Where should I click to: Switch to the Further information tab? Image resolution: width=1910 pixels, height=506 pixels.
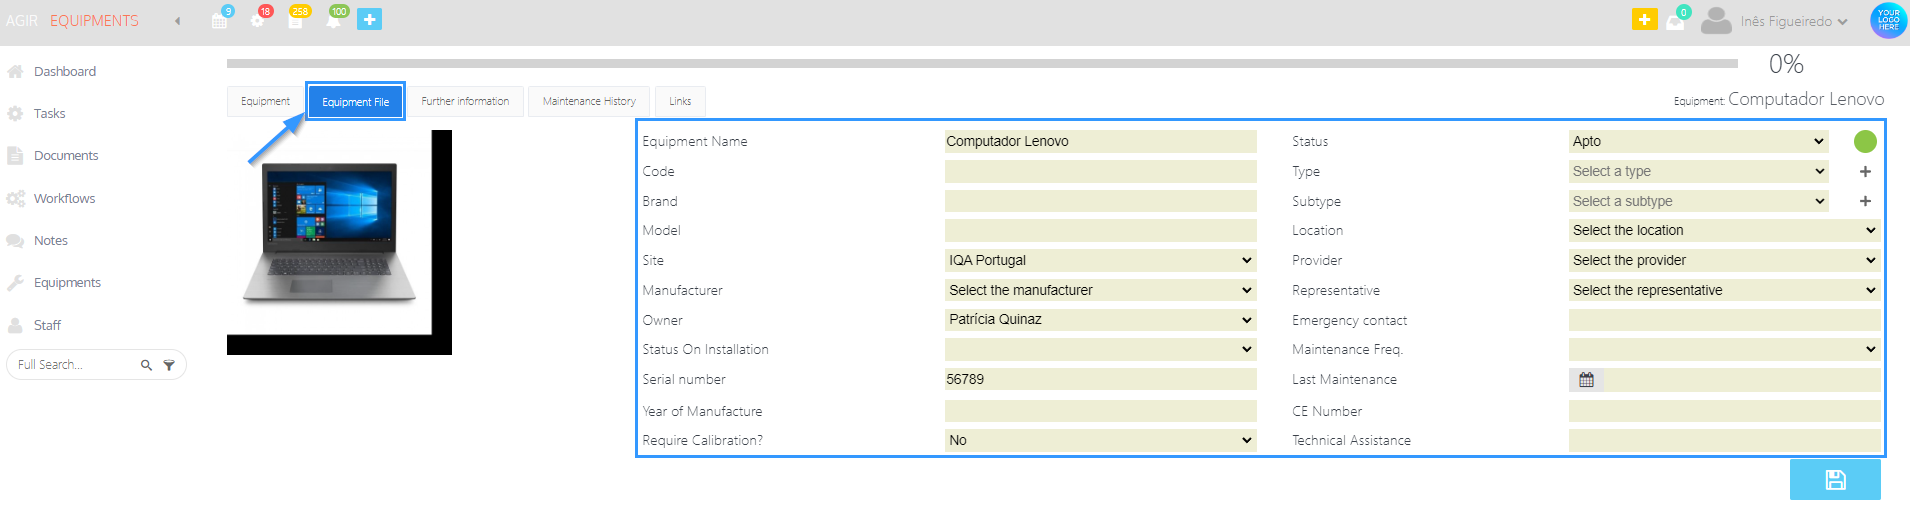click(465, 102)
